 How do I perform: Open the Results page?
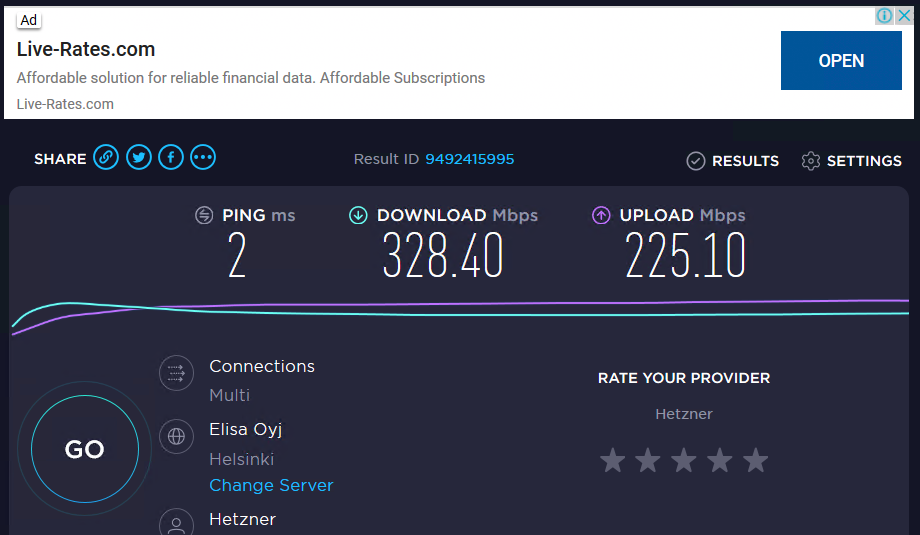pyautogui.click(x=733, y=161)
